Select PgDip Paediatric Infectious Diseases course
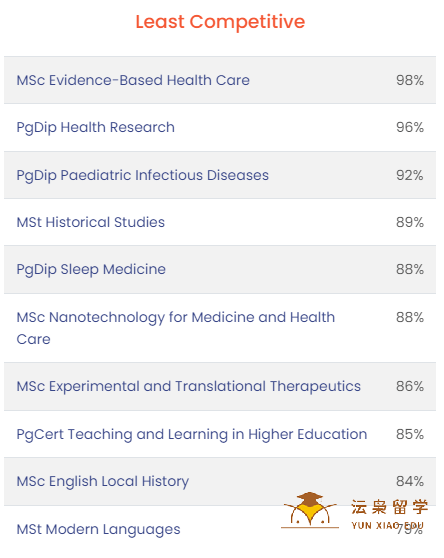Screen dimensions: 444x558 pyautogui.click(x=143, y=175)
